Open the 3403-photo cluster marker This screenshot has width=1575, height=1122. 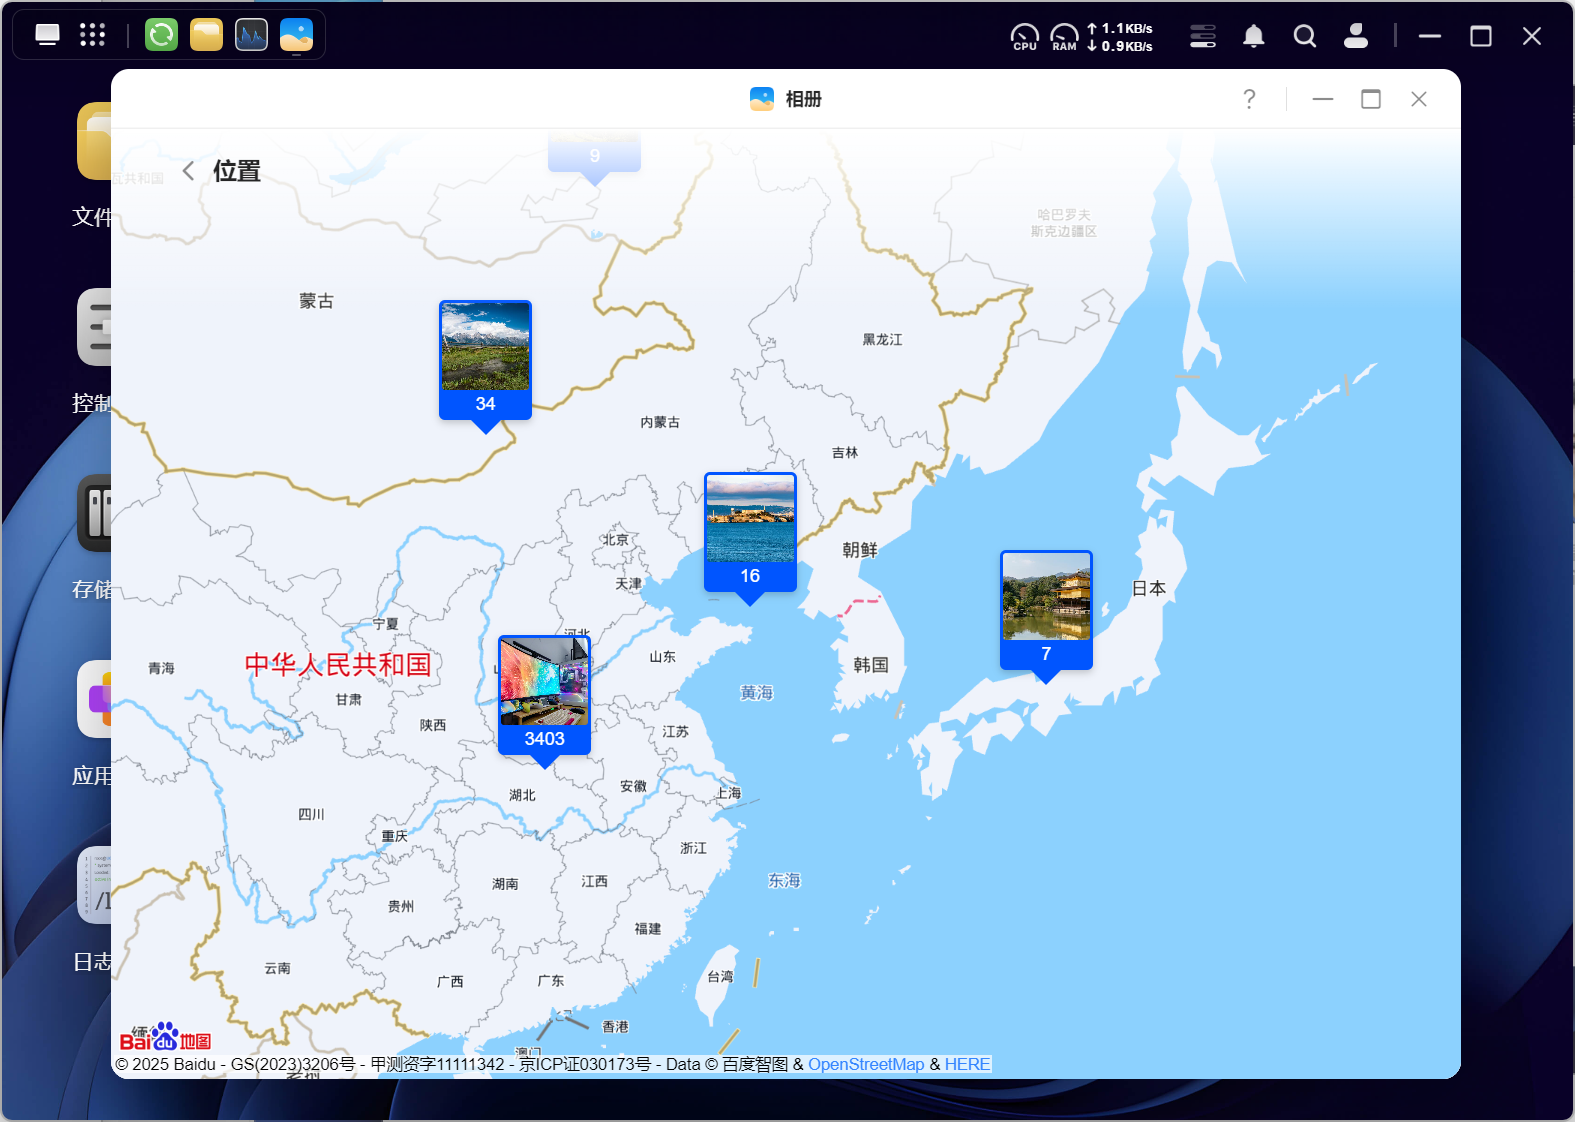point(544,701)
